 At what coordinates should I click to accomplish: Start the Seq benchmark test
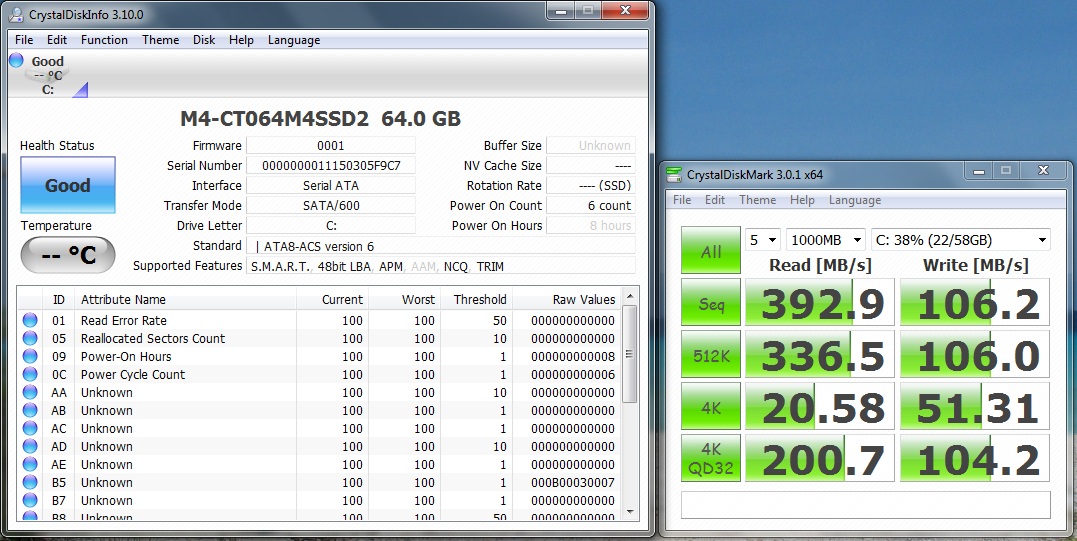pyautogui.click(x=711, y=302)
